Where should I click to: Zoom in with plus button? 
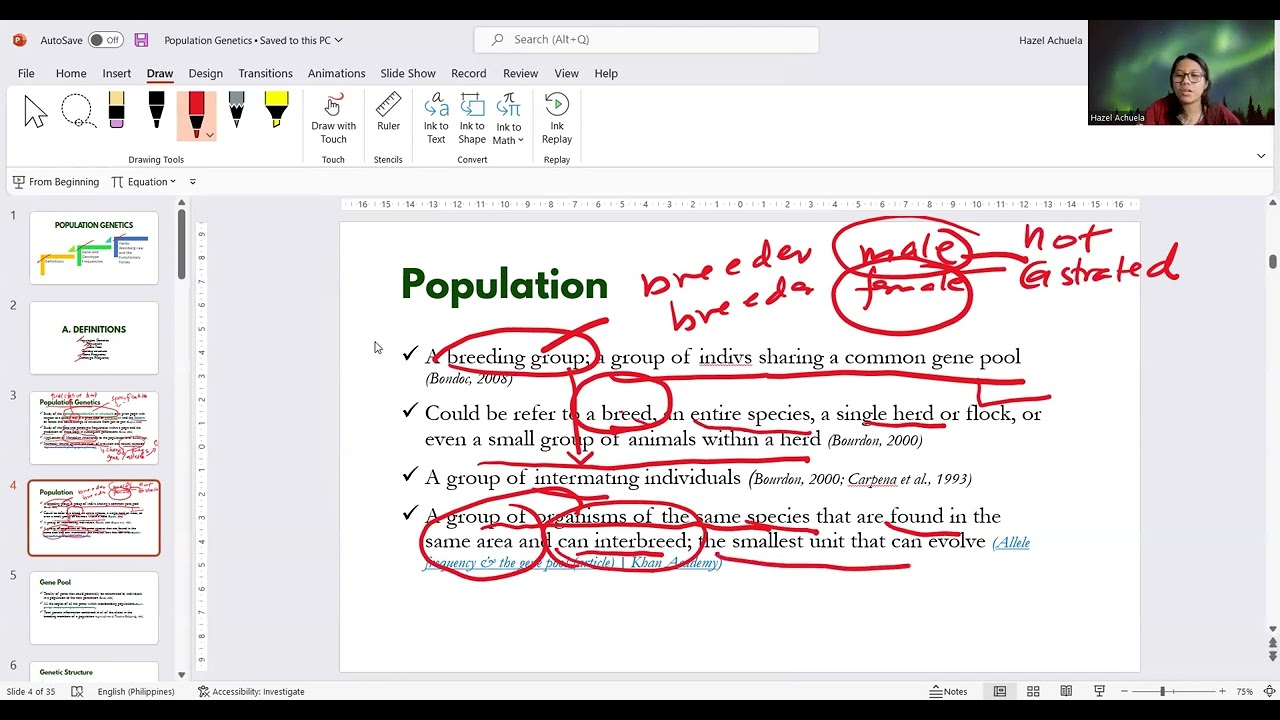[1222, 691]
